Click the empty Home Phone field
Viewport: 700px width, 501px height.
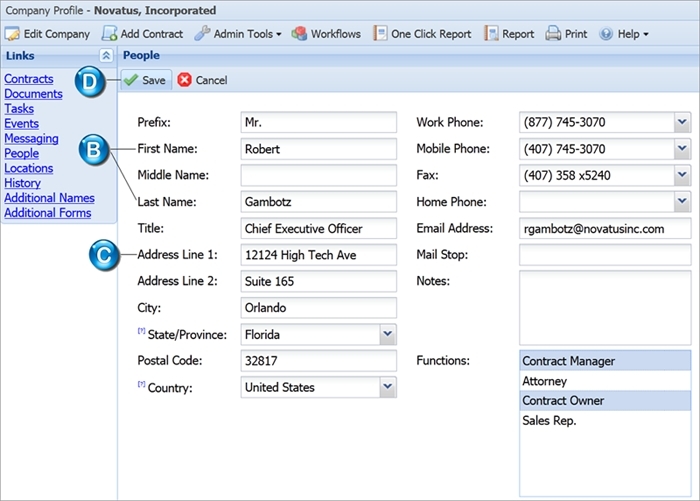tap(596, 201)
